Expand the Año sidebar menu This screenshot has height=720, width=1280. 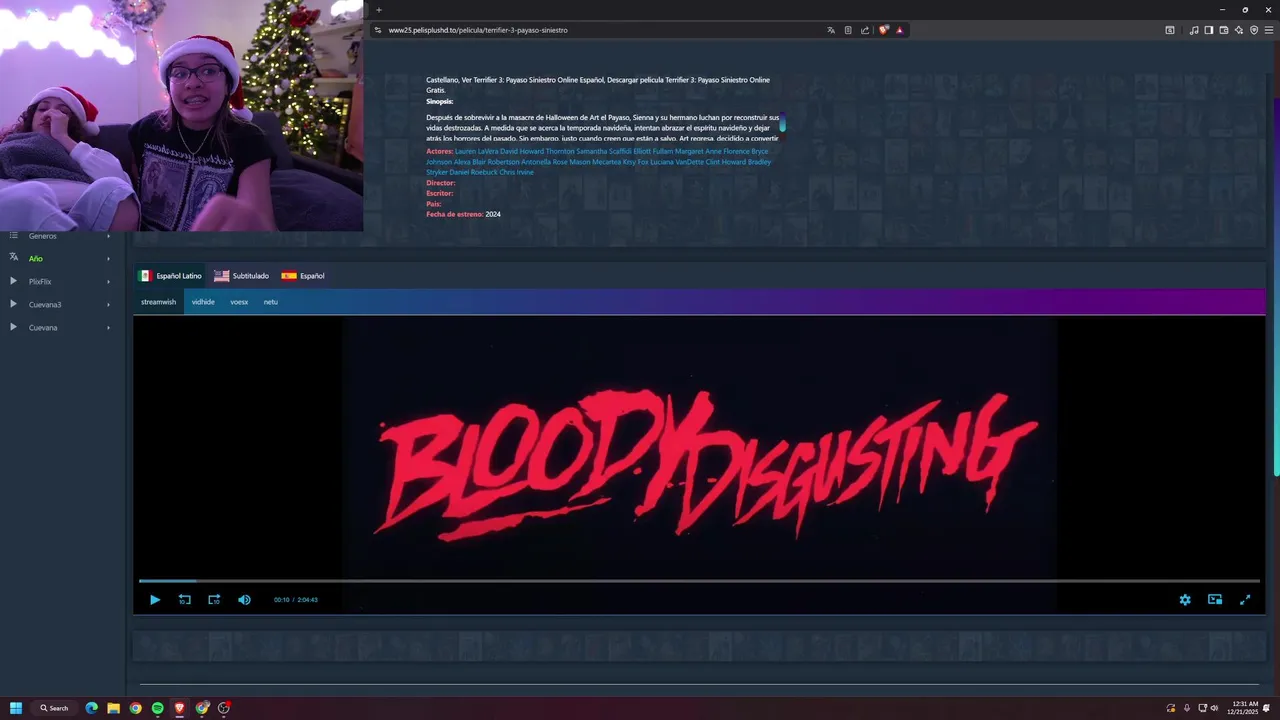point(60,259)
